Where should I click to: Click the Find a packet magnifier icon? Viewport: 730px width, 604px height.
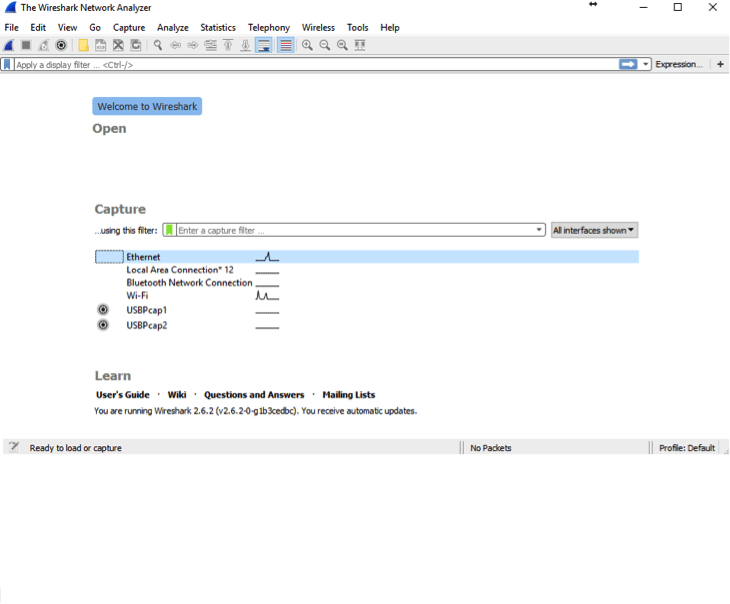[x=158, y=45]
